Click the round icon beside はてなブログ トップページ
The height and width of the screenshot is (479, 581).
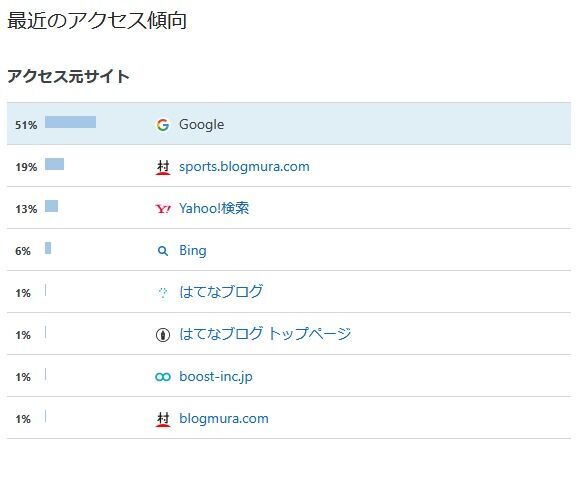163,335
